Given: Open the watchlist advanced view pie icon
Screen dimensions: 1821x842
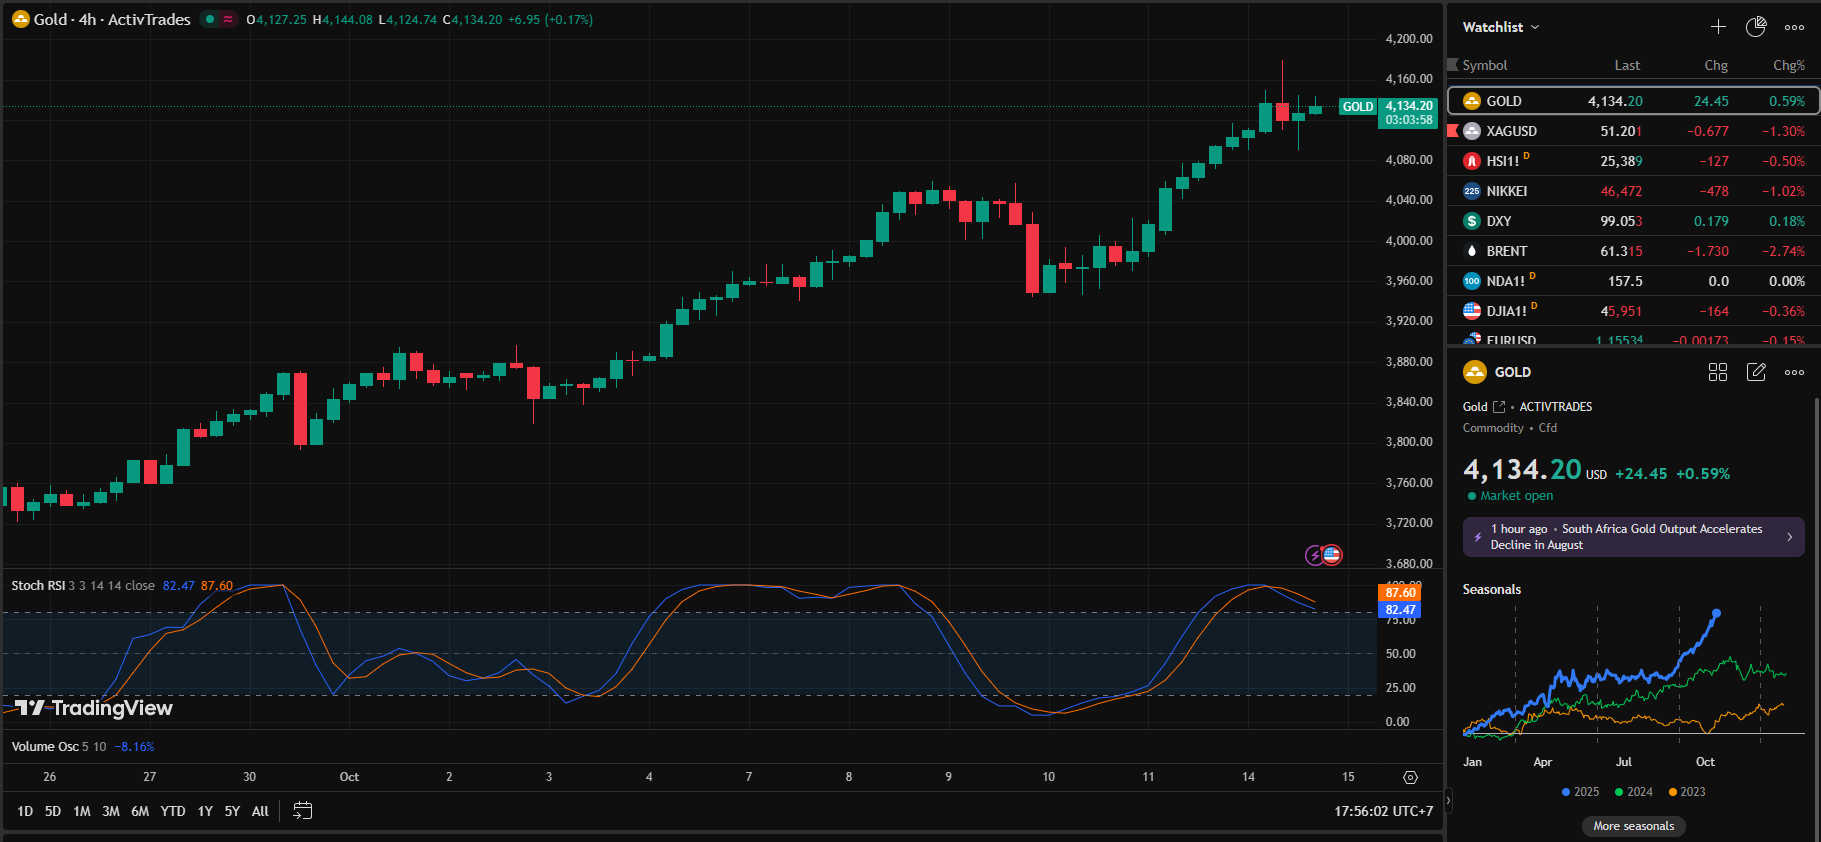Looking at the screenshot, I should point(1756,27).
